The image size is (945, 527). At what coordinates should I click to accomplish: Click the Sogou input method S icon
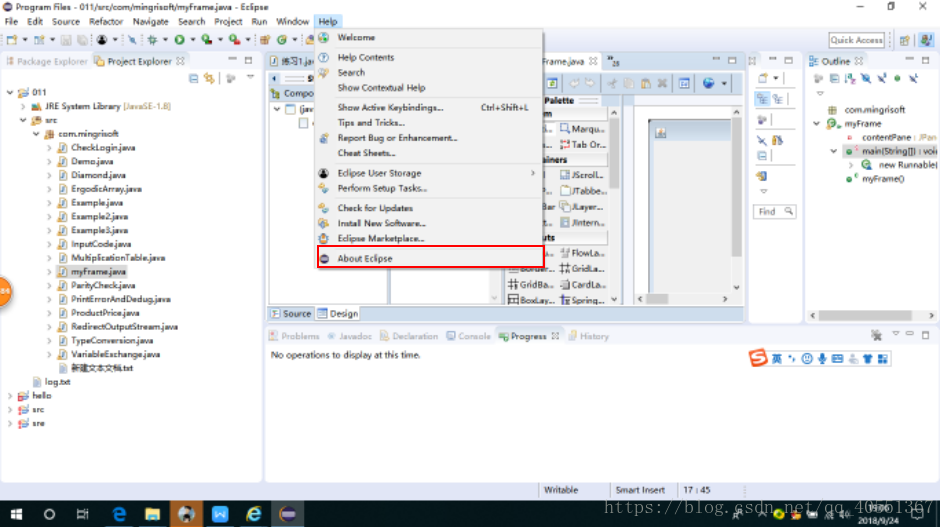[x=758, y=358]
